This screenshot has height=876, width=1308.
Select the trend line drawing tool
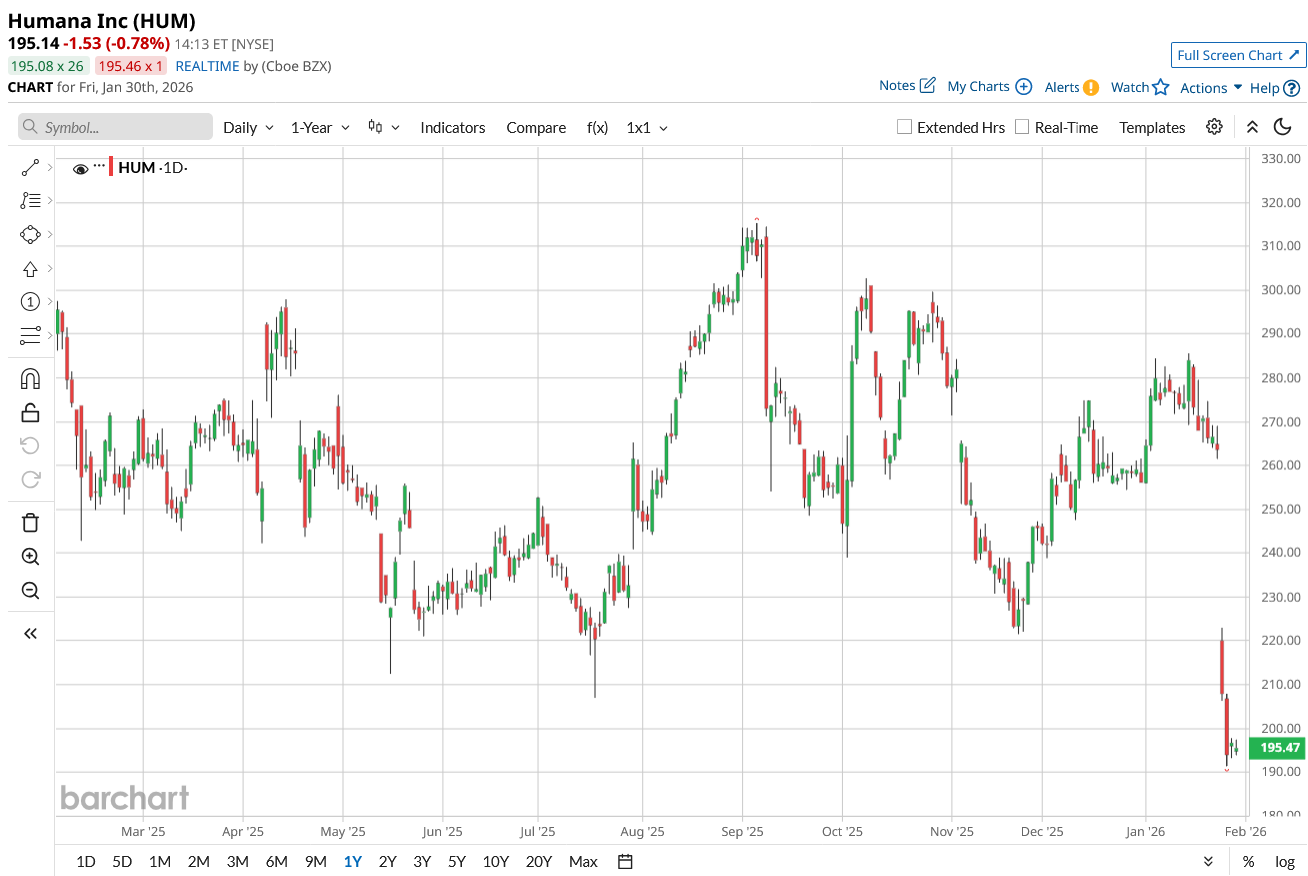click(x=30, y=168)
